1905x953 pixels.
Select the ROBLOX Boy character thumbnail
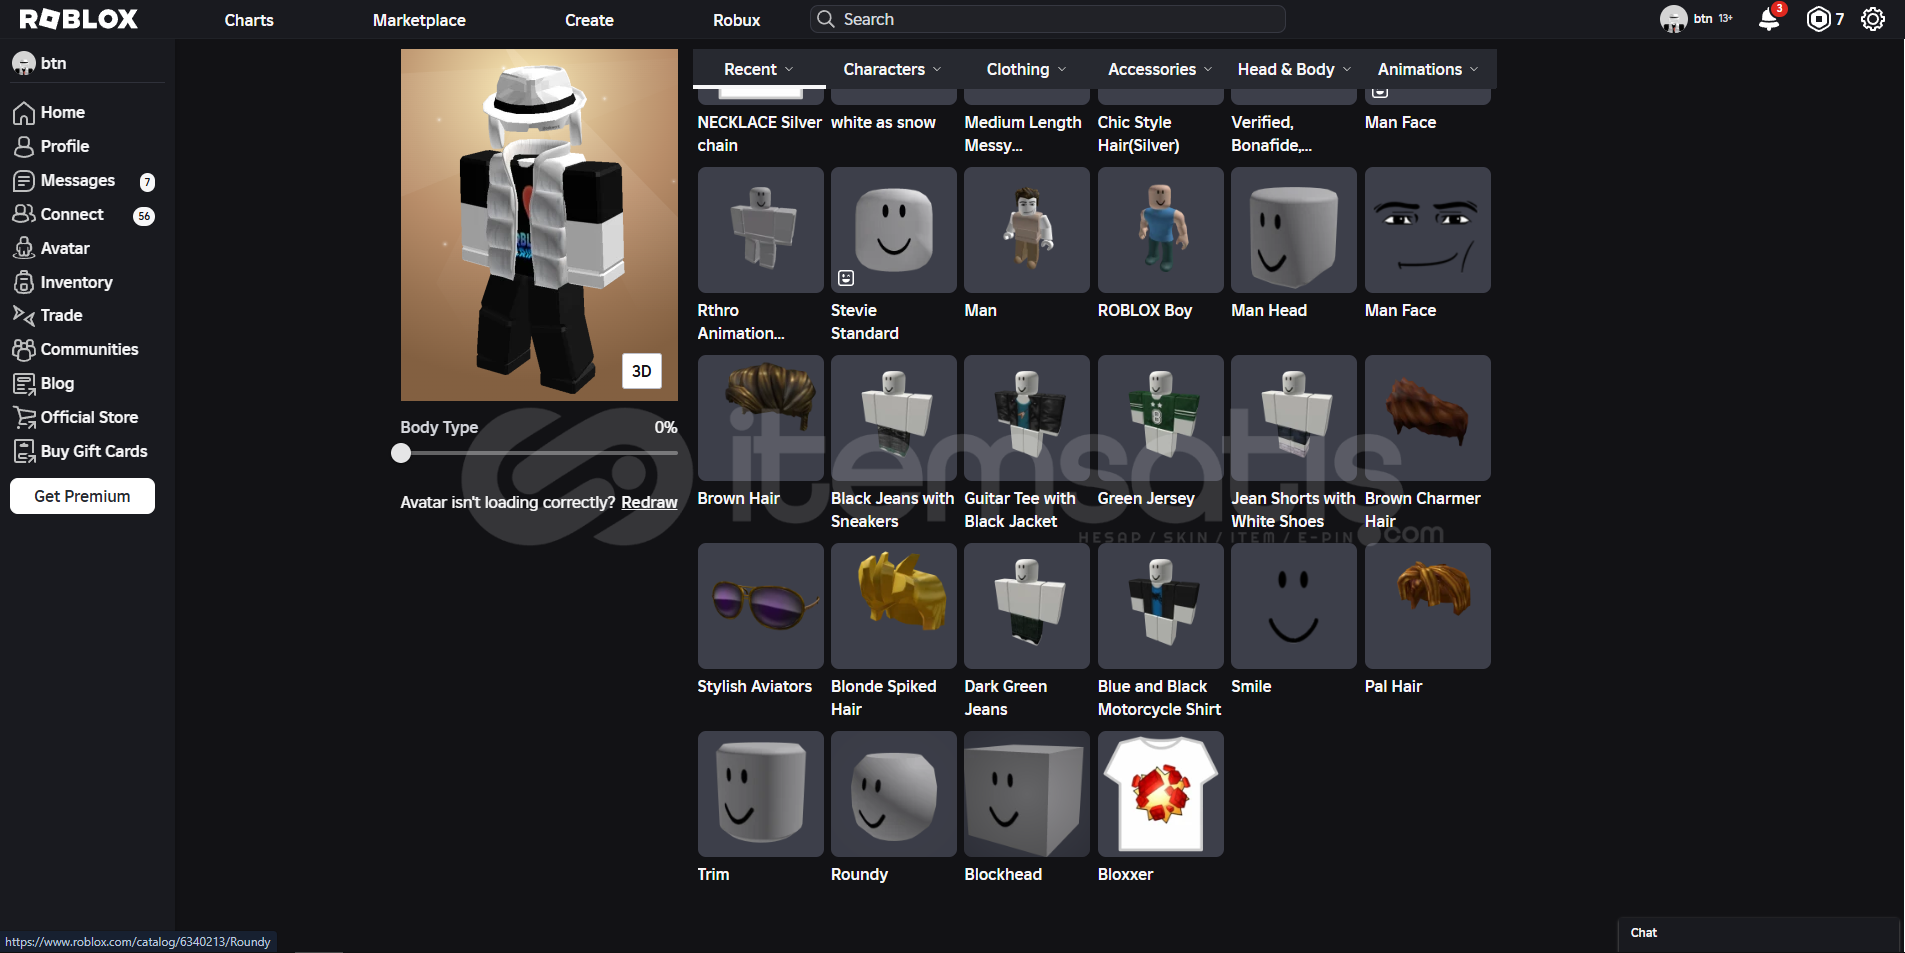click(1161, 230)
